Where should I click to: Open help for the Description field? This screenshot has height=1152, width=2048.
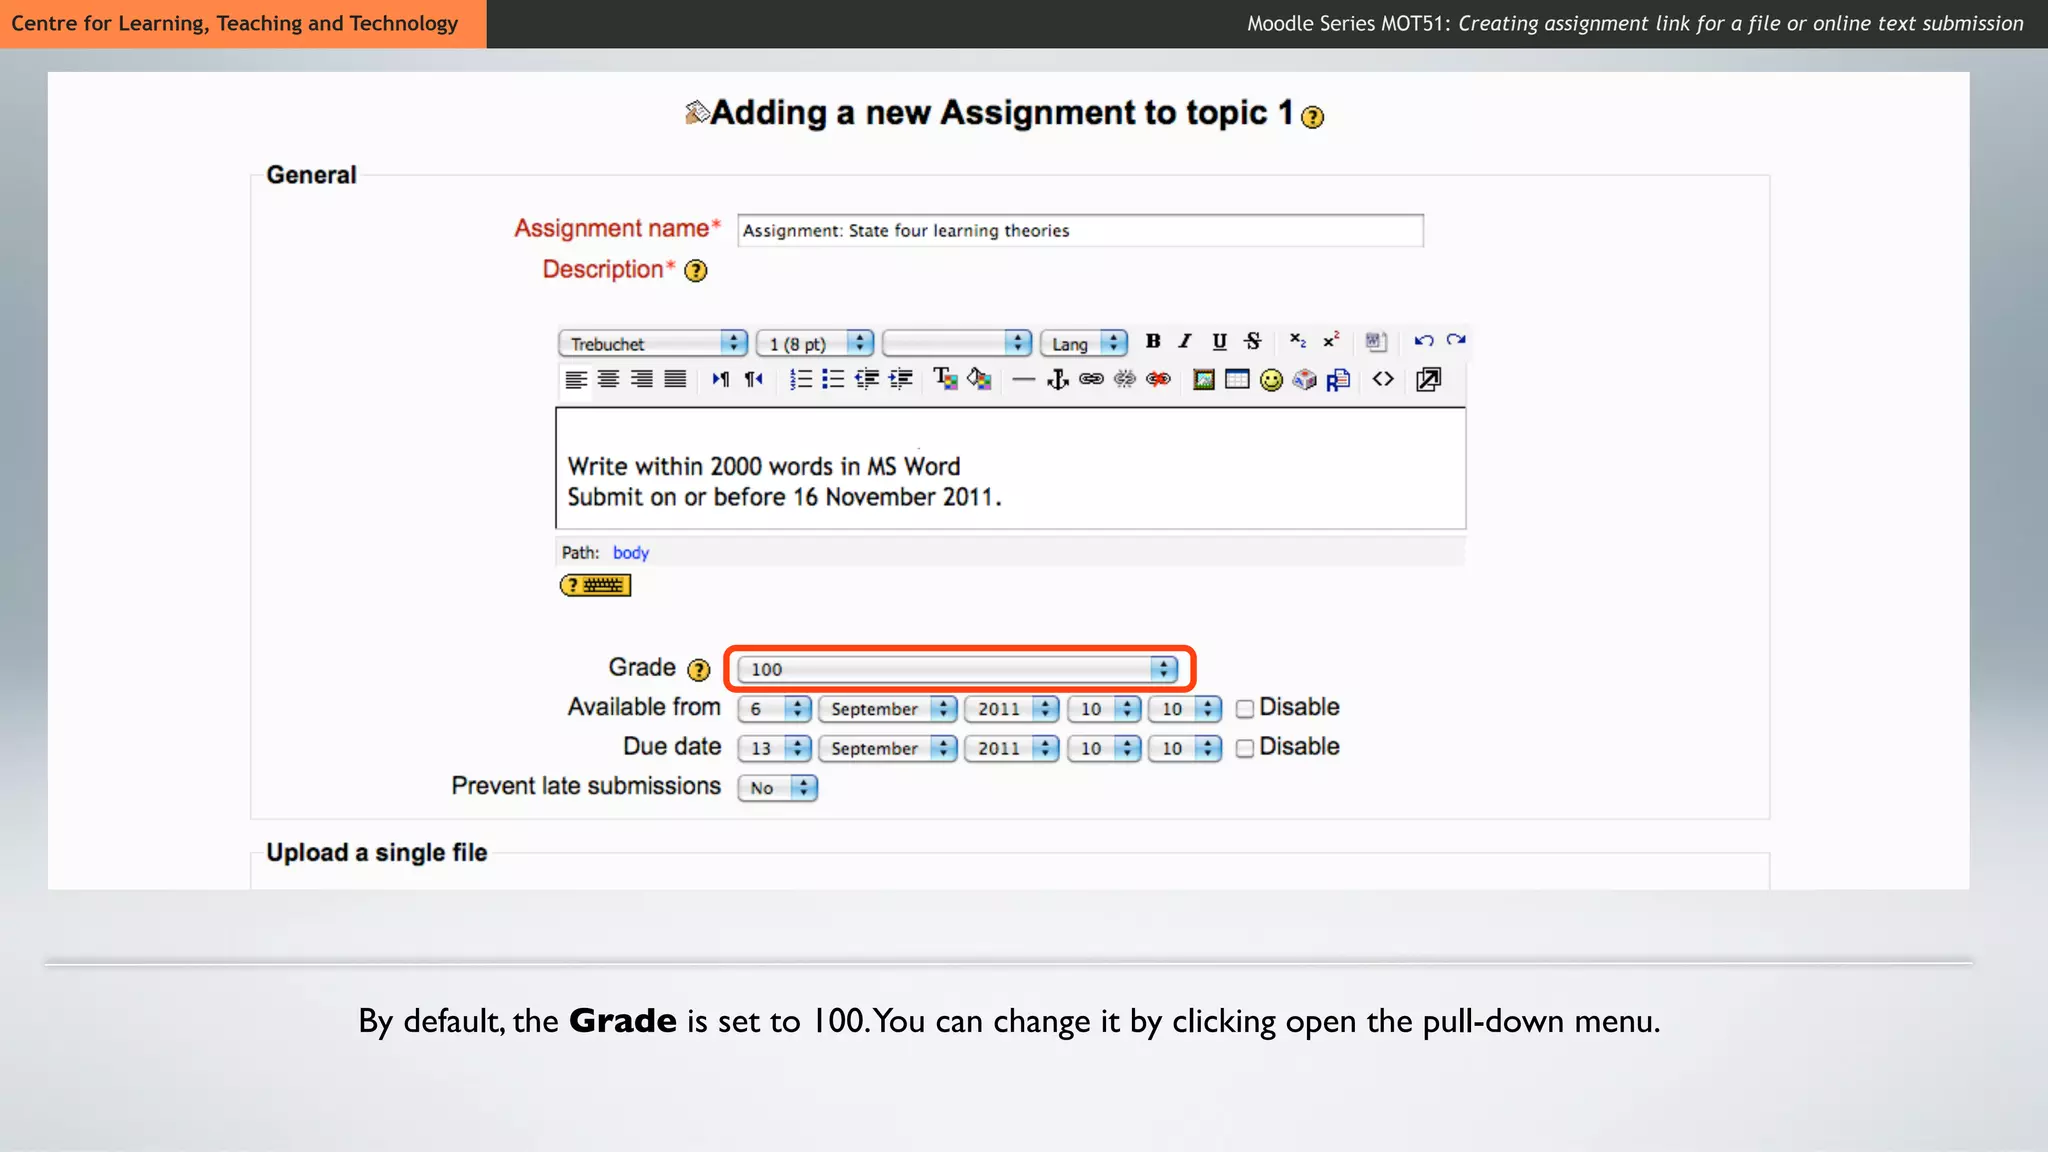696,271
